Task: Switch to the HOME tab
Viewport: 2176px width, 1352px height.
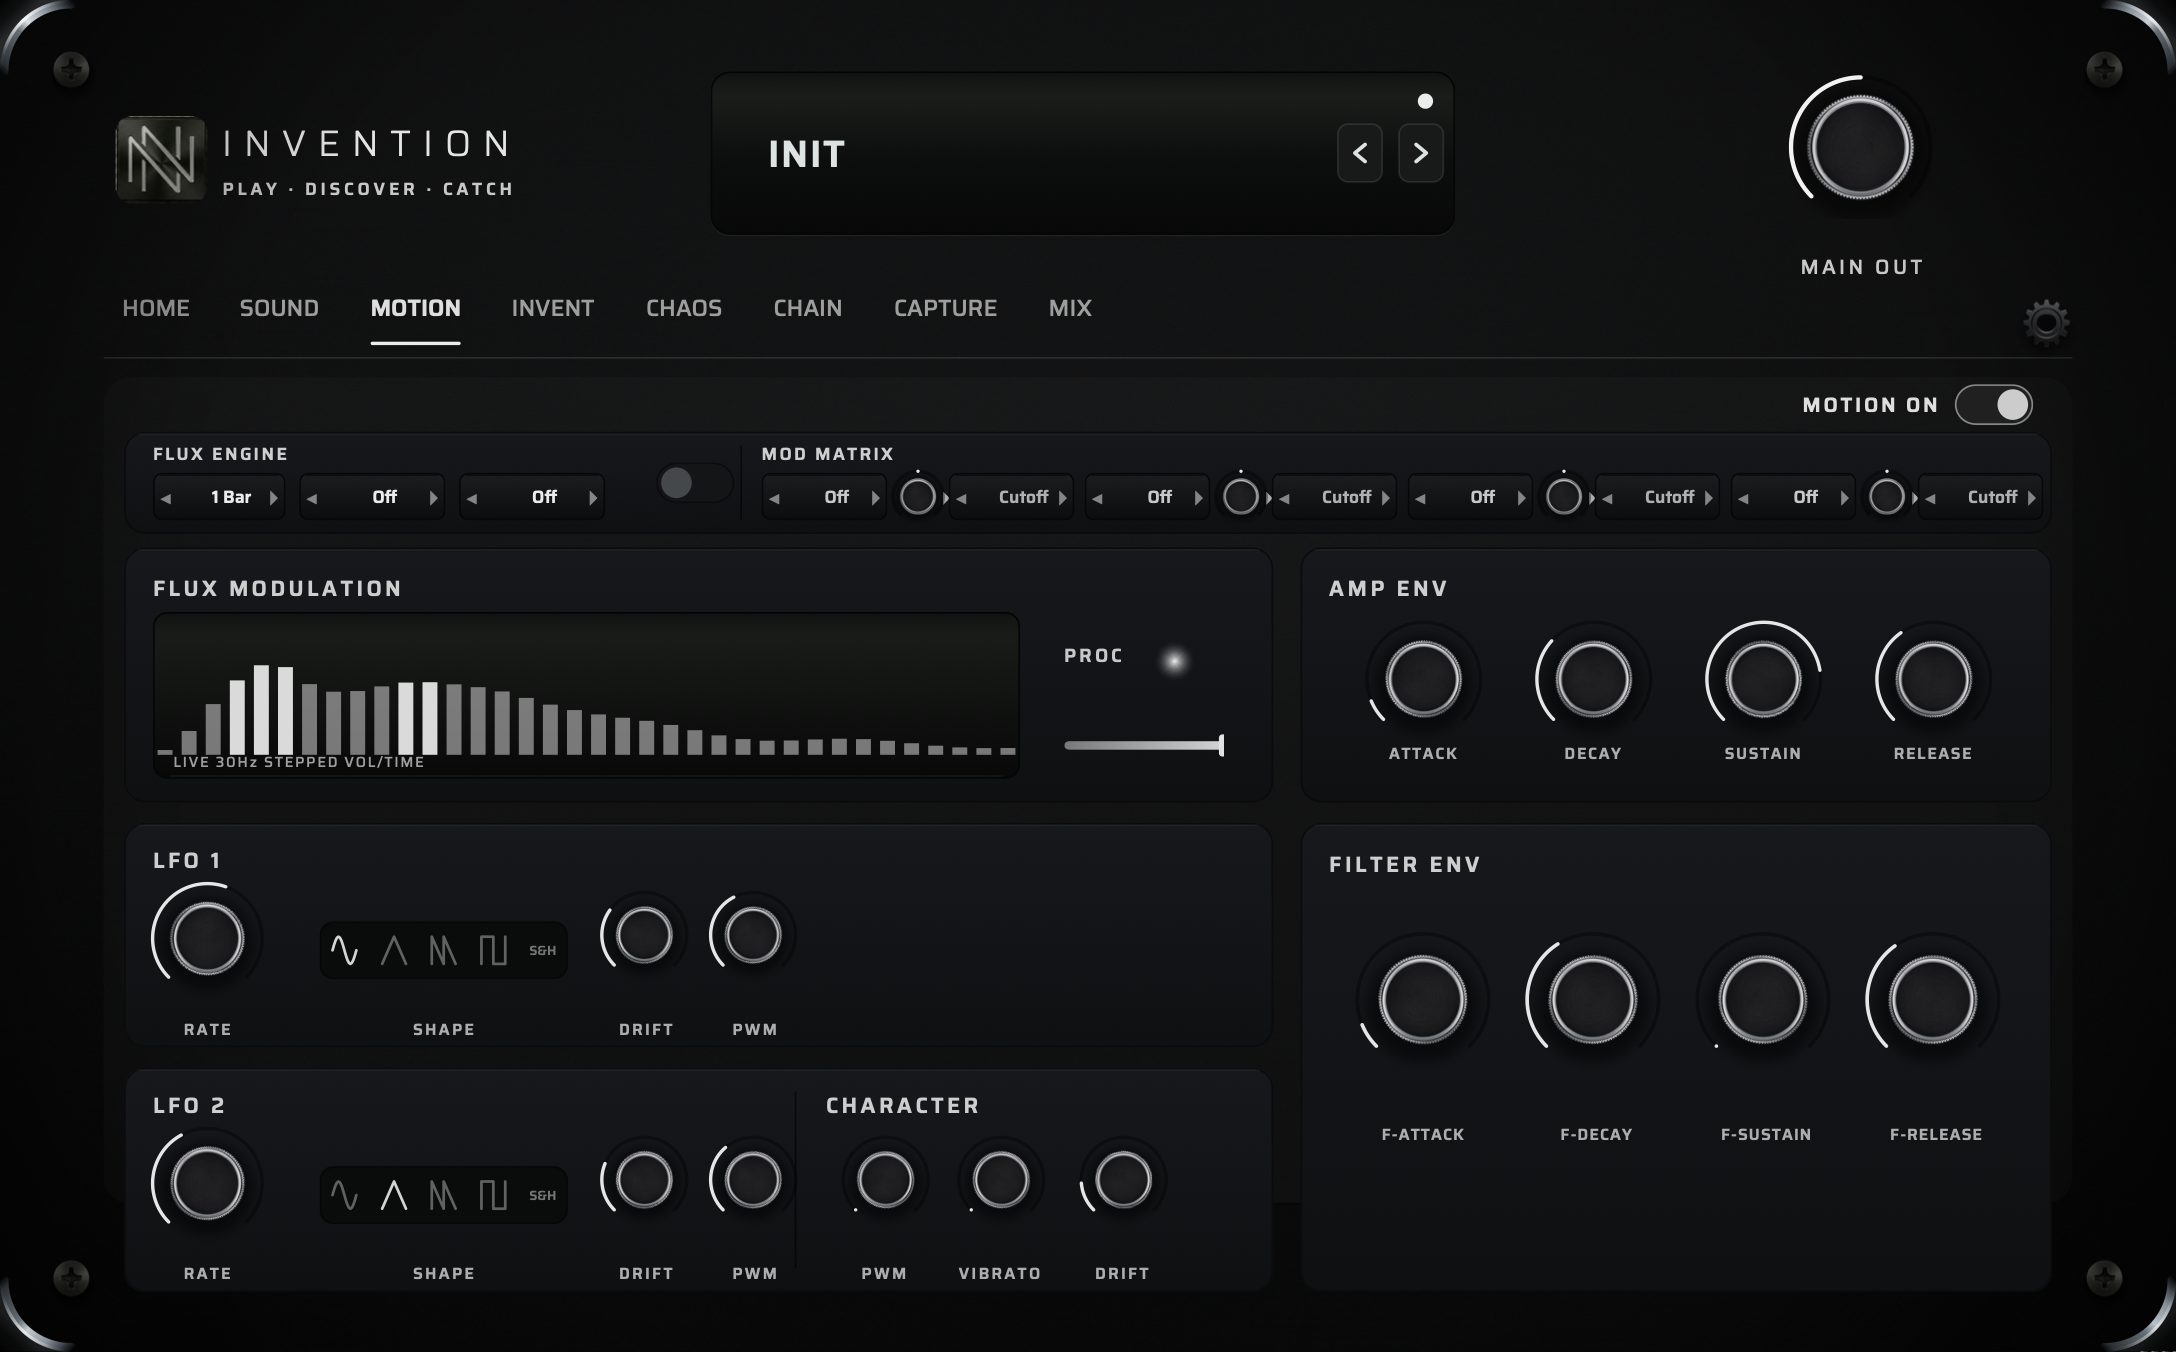Action: (156, 308)
